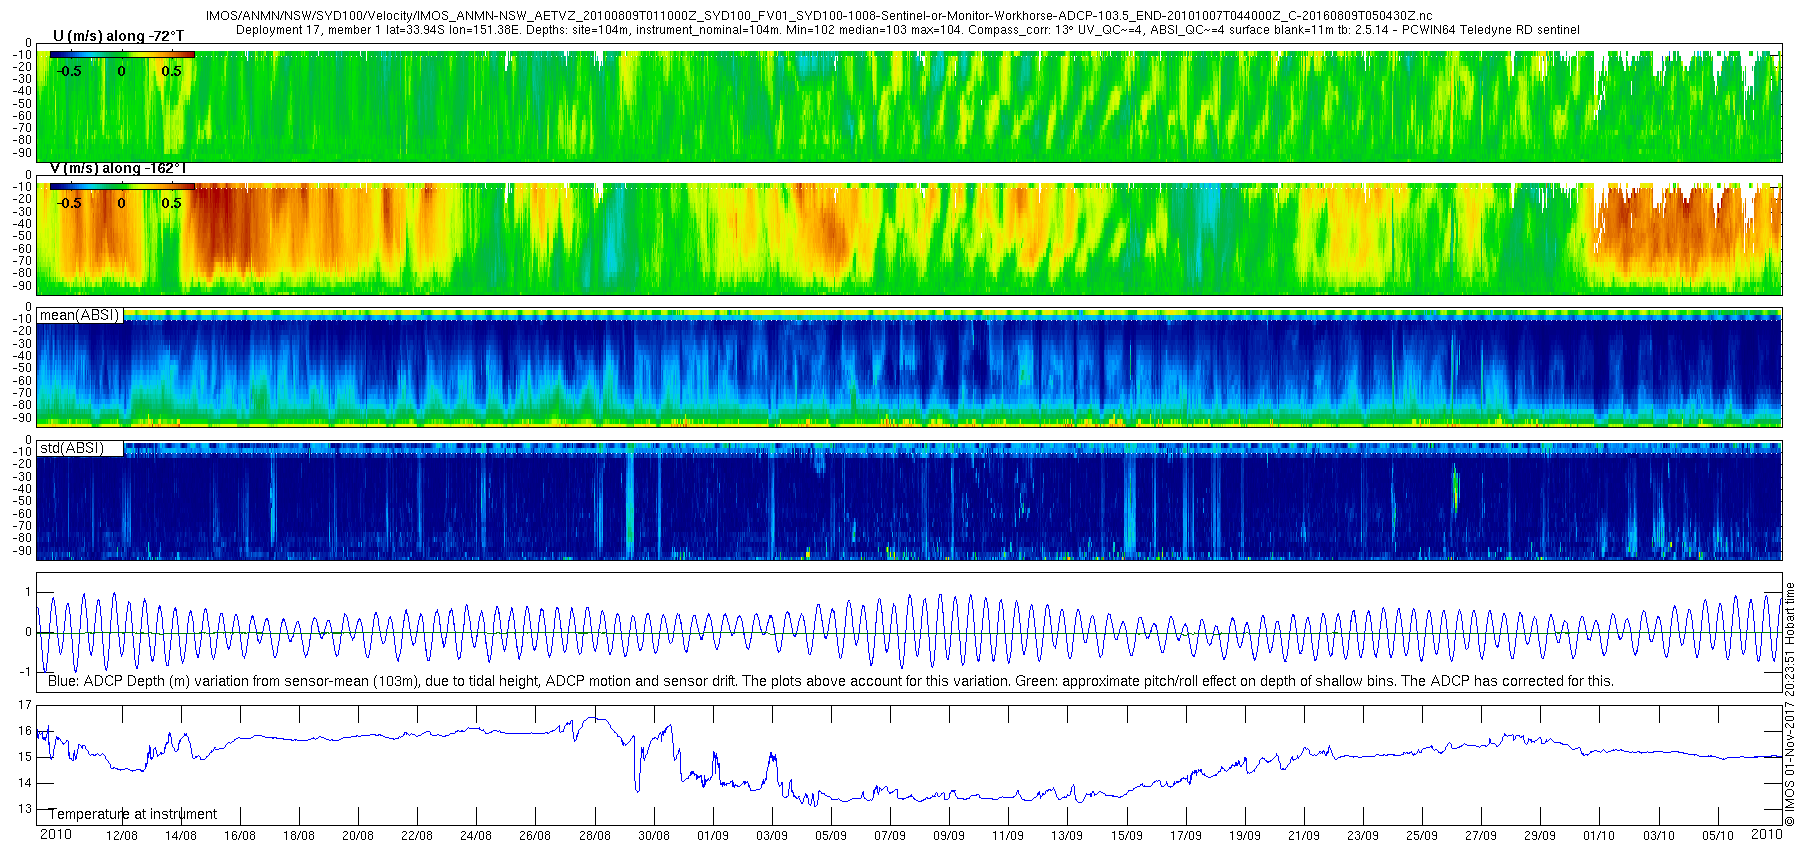Click the 23/09 date tick label

pyautogui.click(x=1363, y=836)
